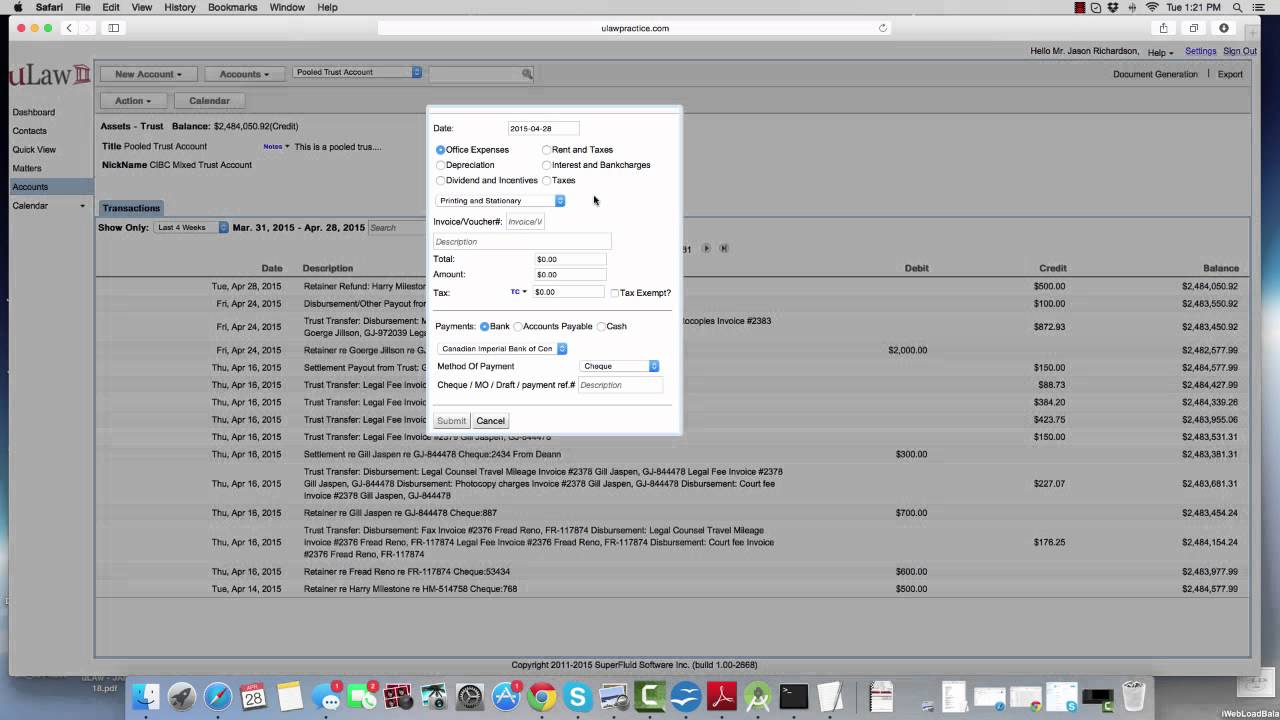Click the Date field showing 2015-04-28

[x=543, y=128]
